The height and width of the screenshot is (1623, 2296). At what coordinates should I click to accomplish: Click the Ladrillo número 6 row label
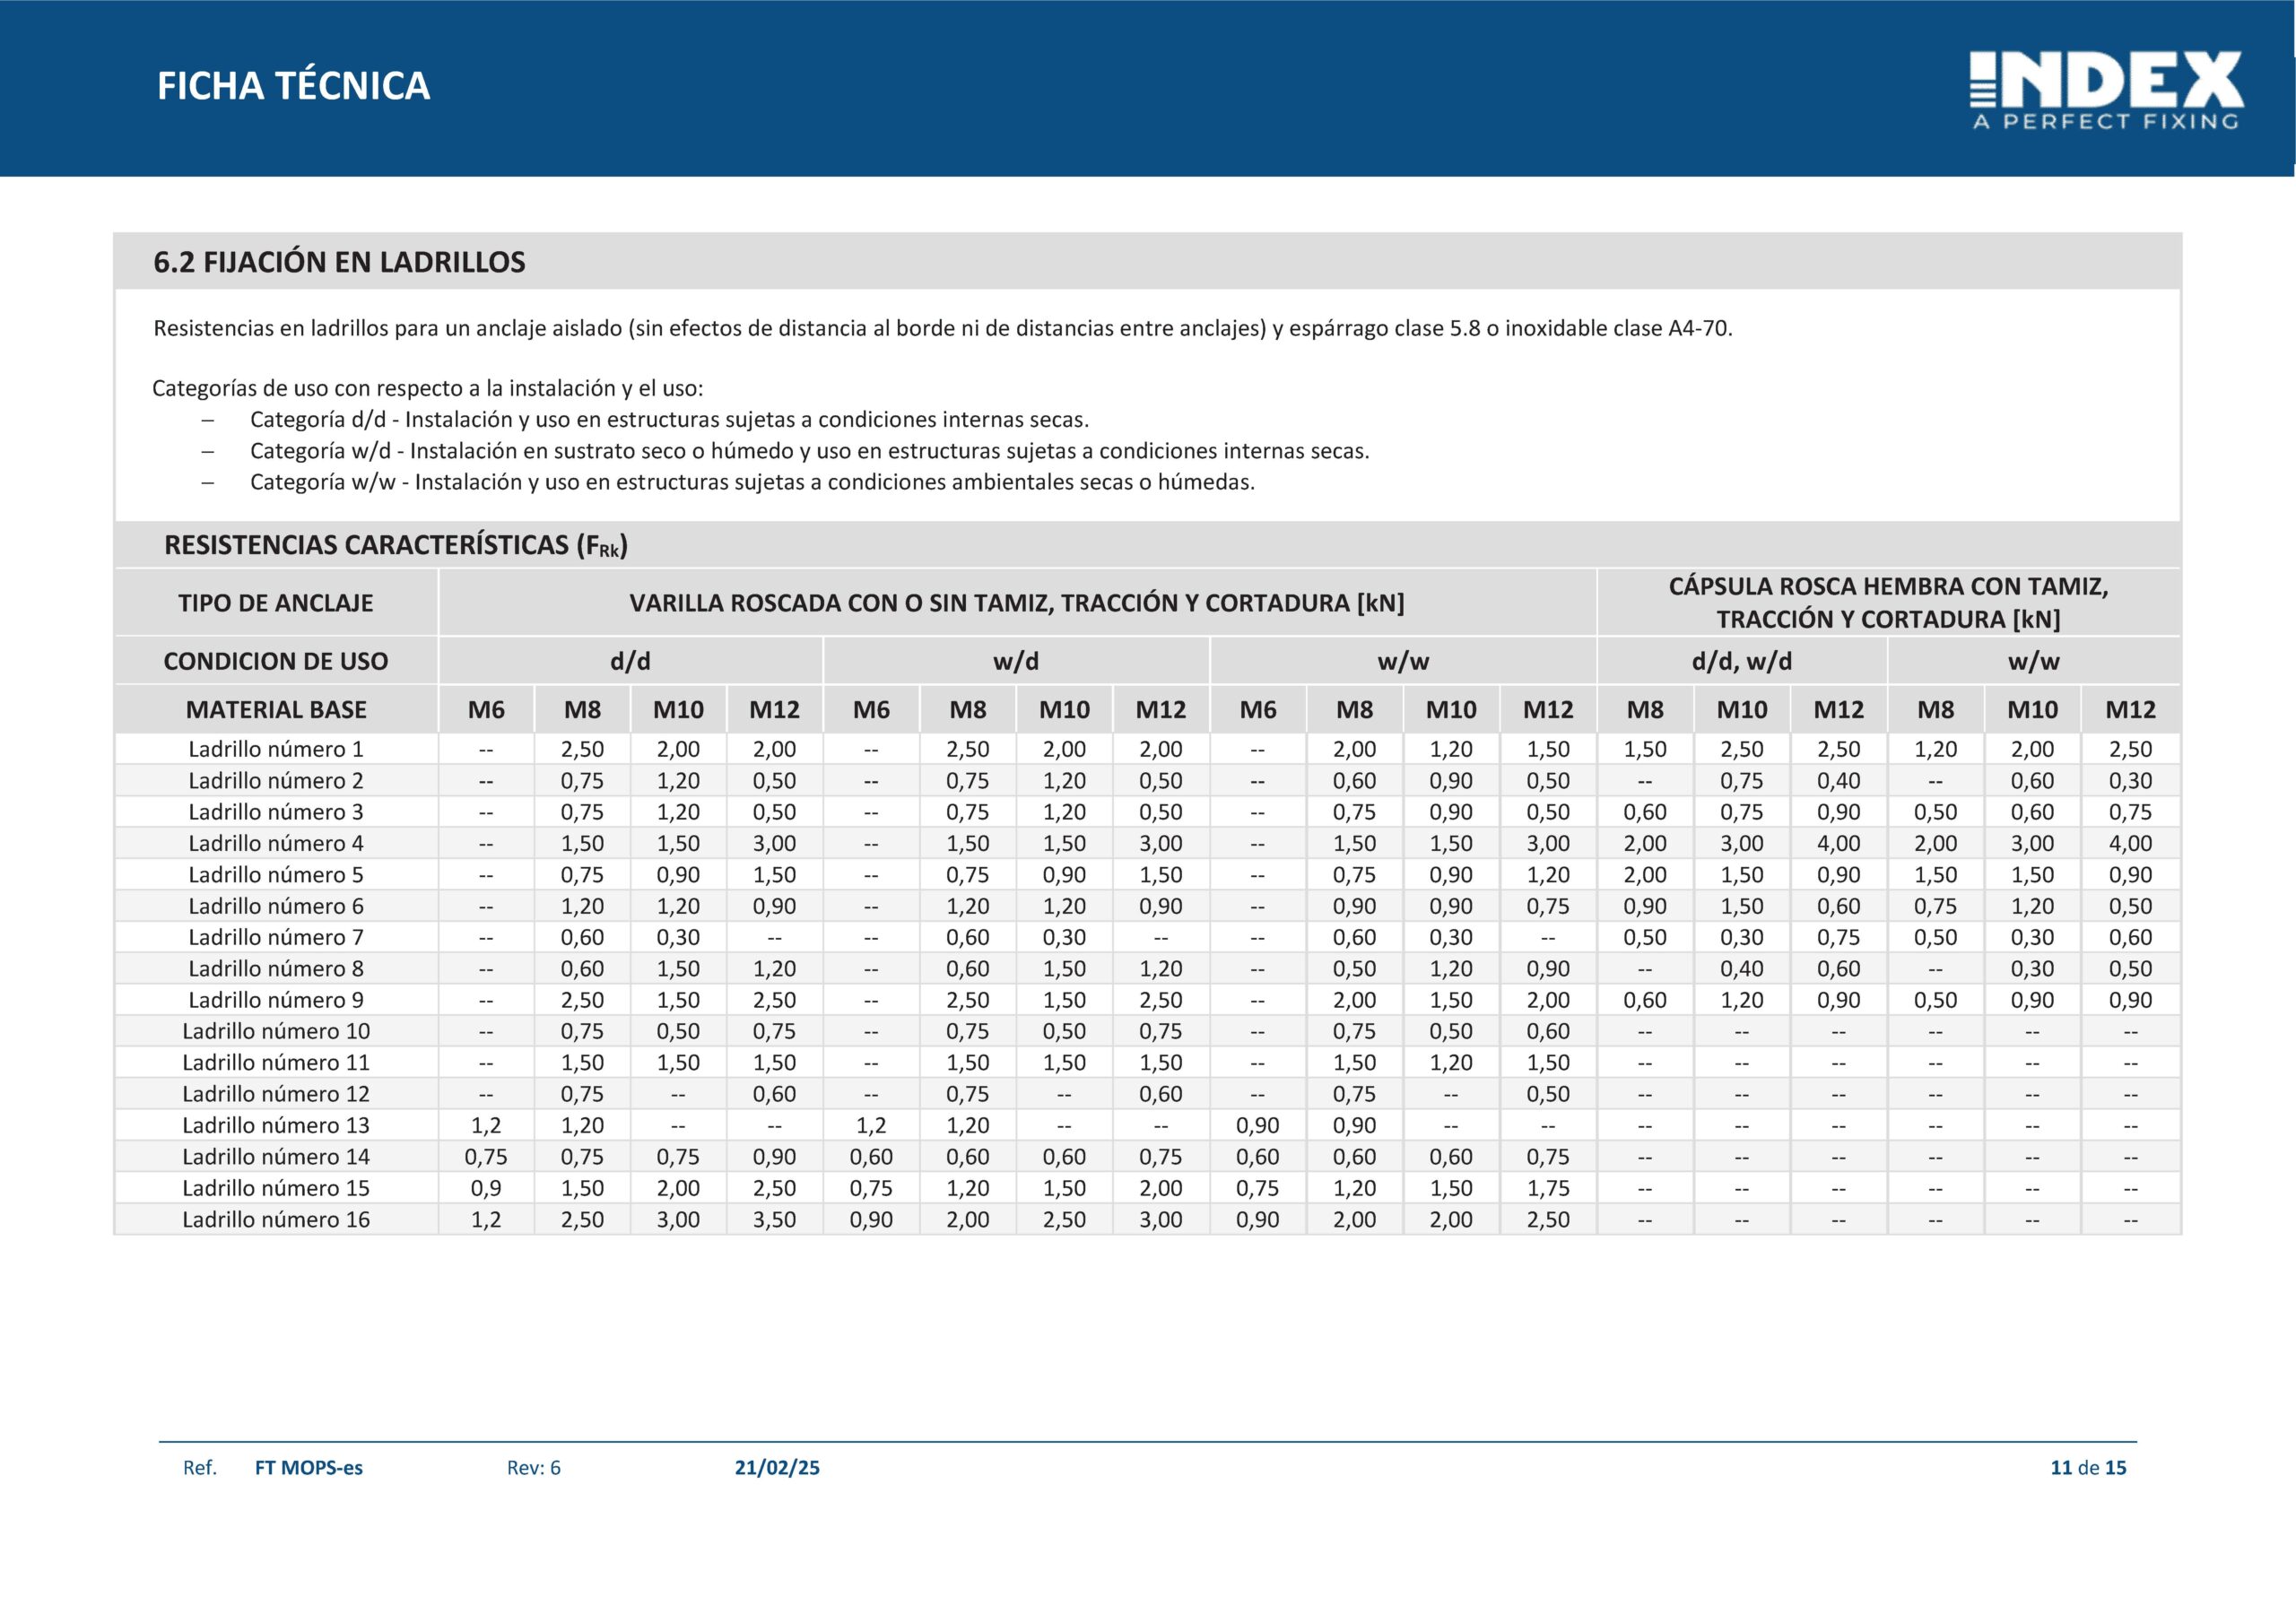[276, 906]
